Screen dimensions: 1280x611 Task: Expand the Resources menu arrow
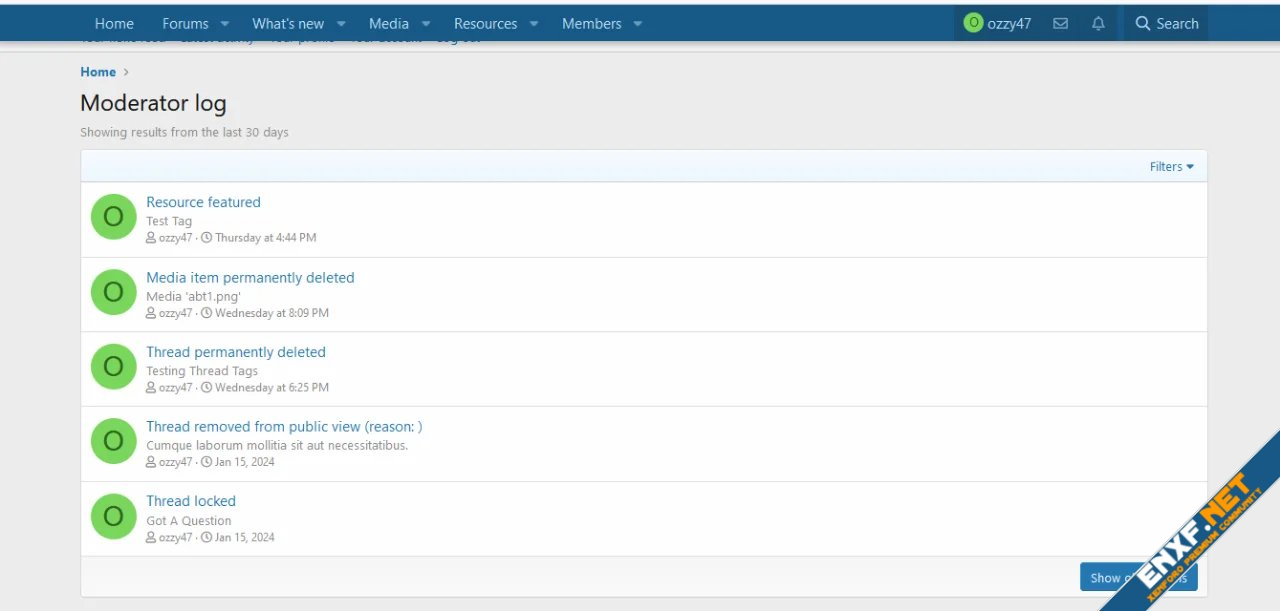[x=534, y=23]
